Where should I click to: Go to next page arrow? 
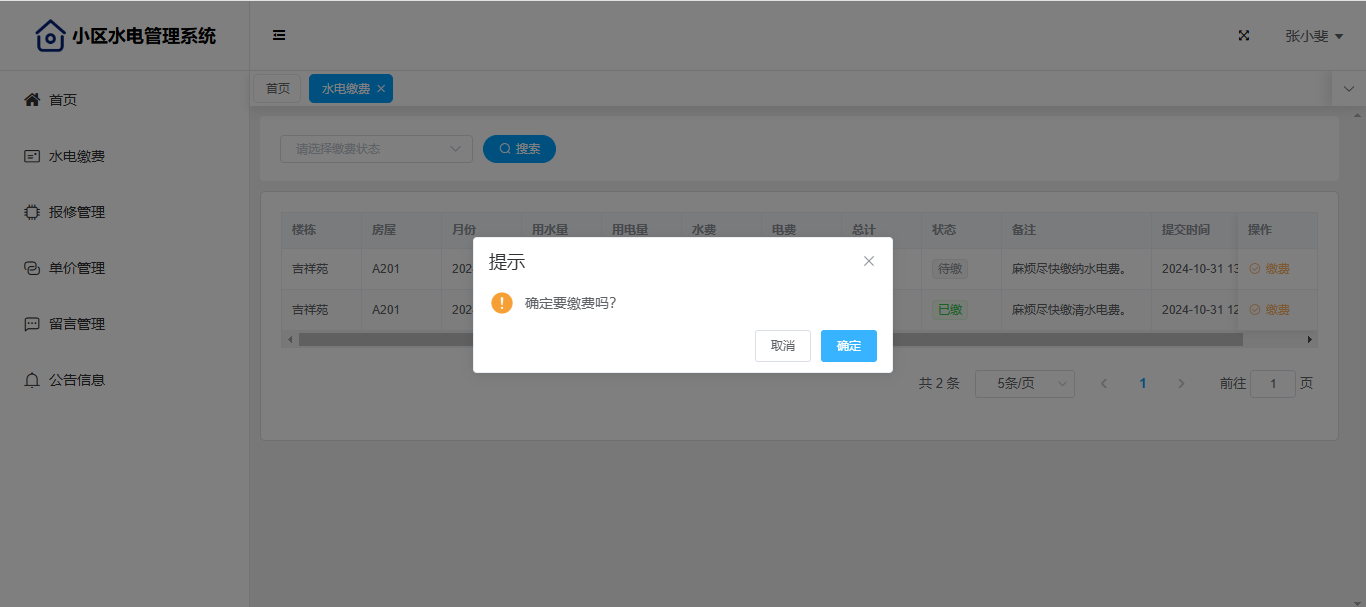pyautogui.click(x=1181, y=384)
